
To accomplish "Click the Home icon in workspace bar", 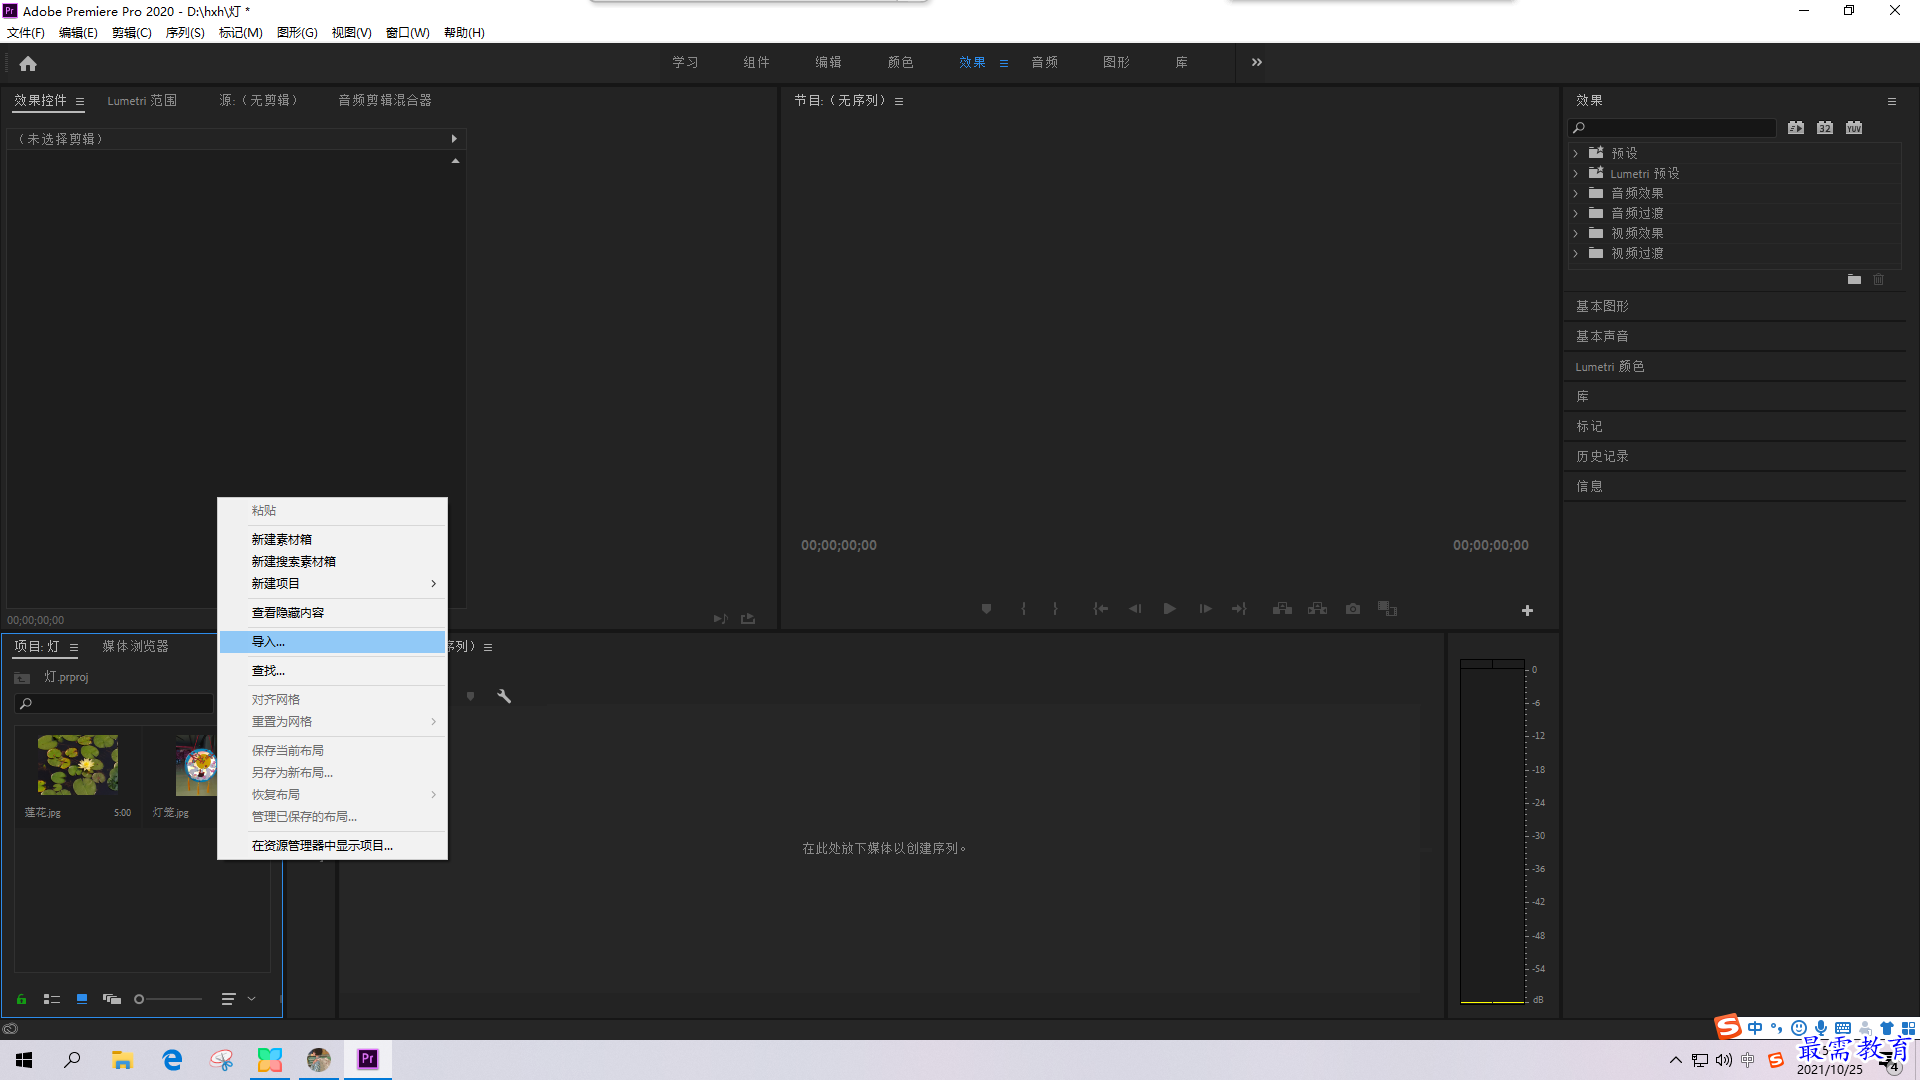I will pos(28,63).
